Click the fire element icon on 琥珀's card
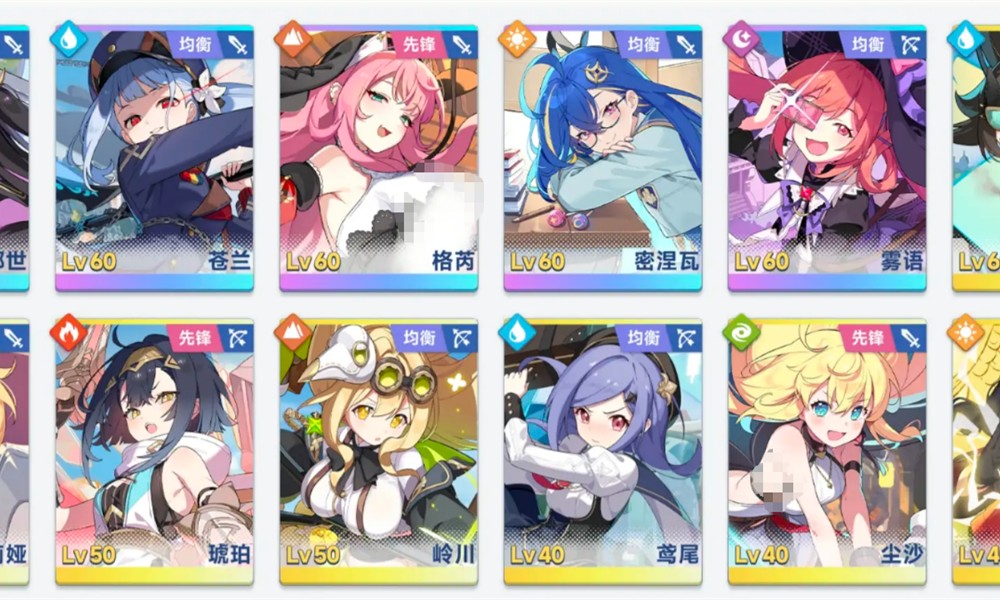 pyautogui.click(x=69, y=332)
